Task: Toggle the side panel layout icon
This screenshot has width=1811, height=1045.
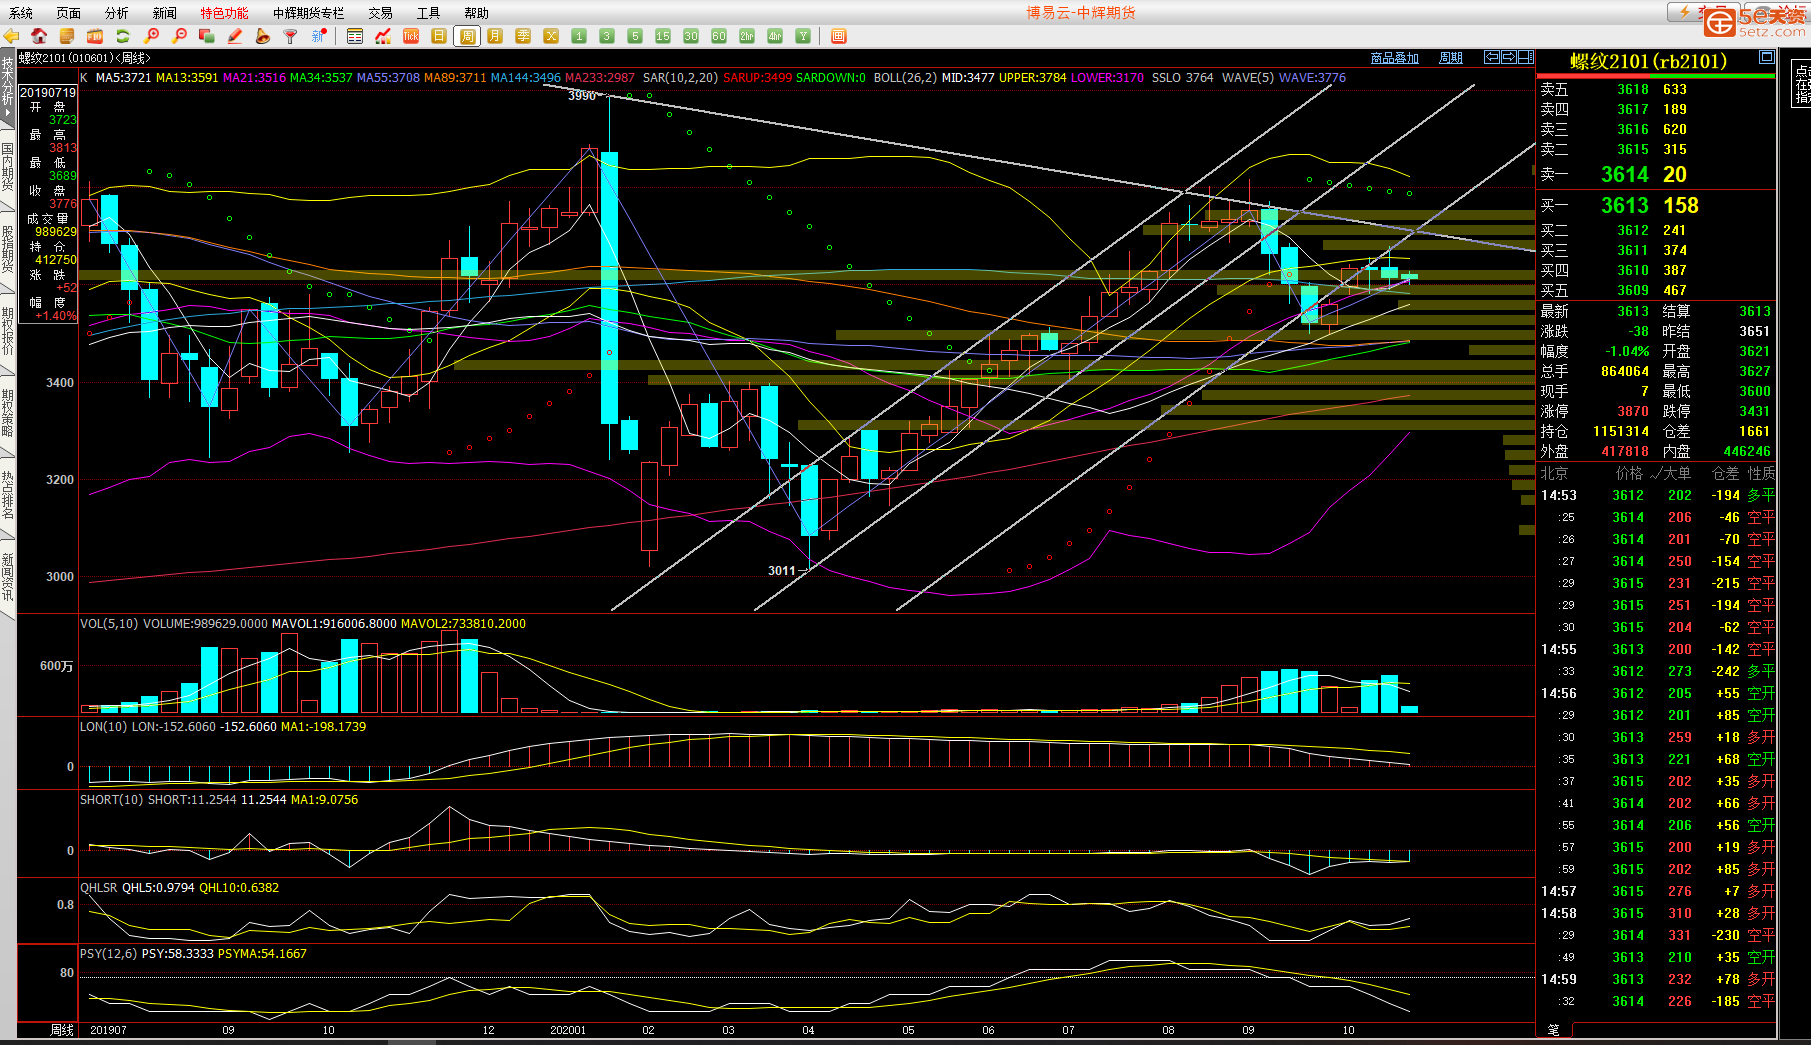Action: click(1526, 57)
